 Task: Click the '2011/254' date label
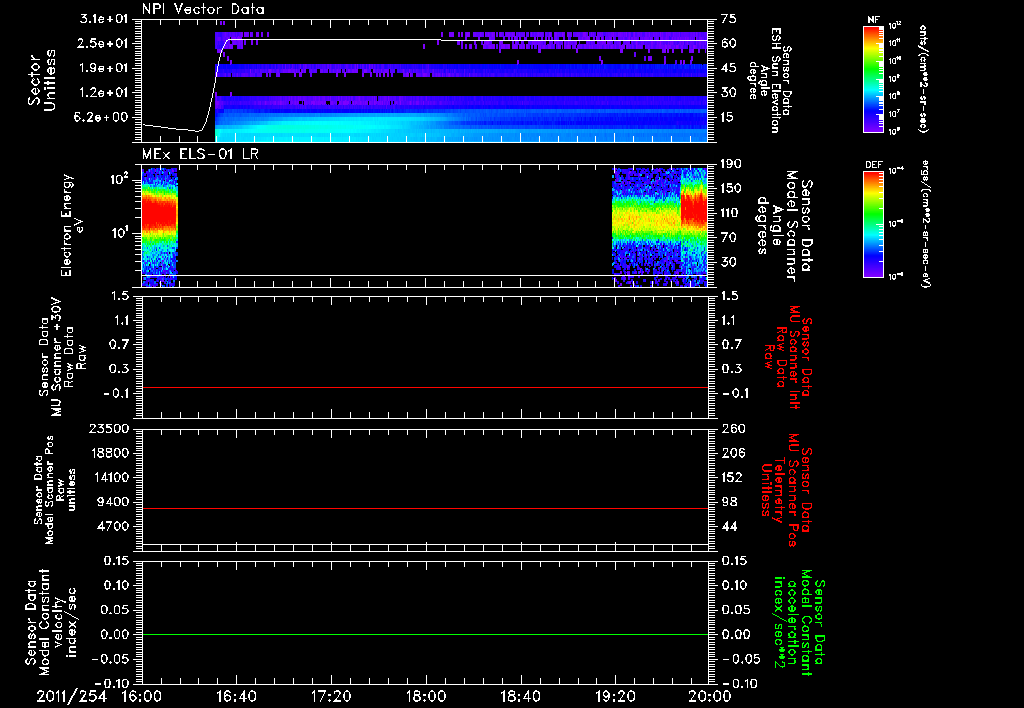[71, 696]
